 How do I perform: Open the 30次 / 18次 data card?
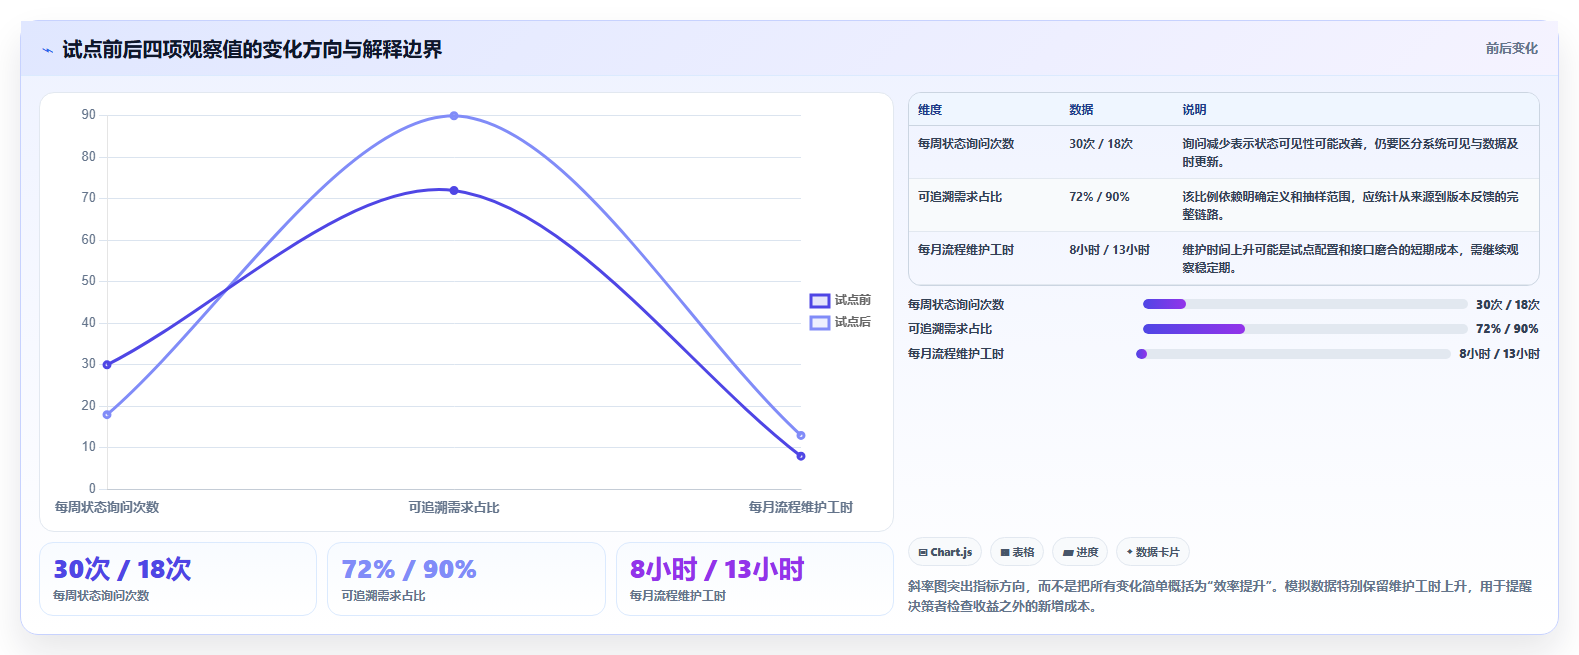coord(178,579)
